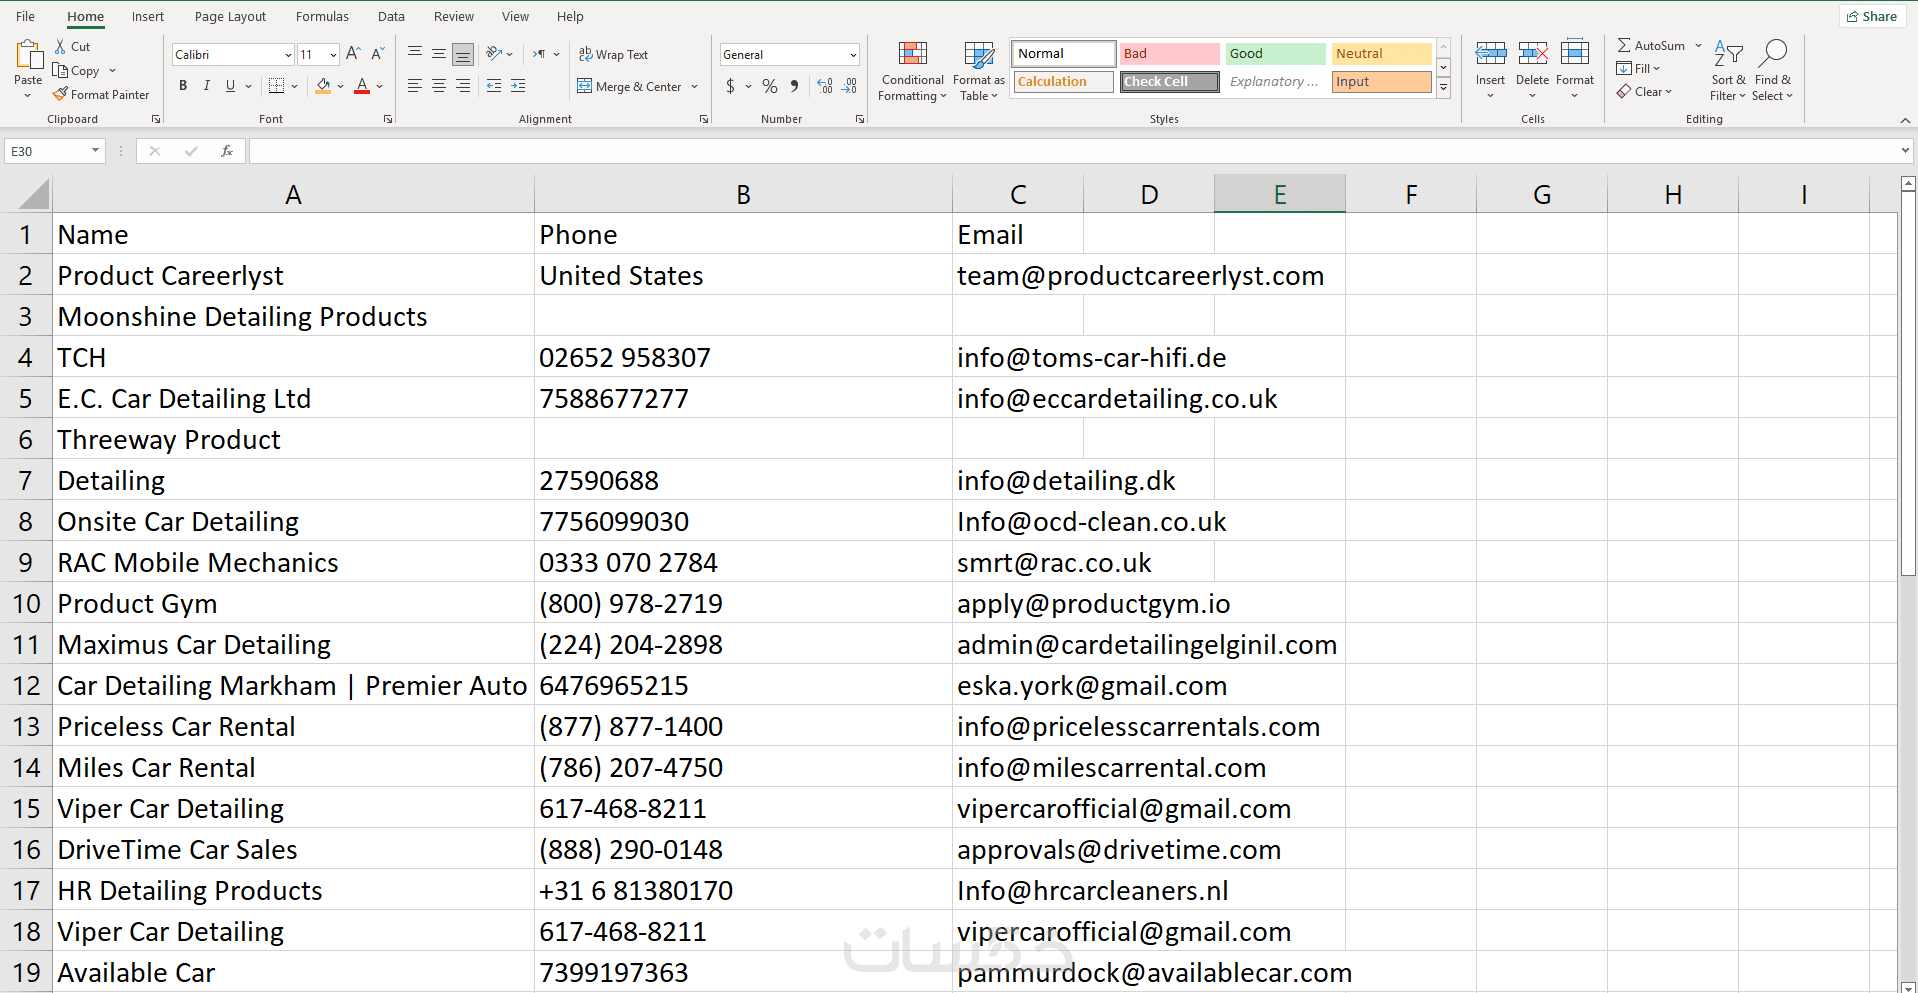Toggle Underline formatting

tap(230, 86)
